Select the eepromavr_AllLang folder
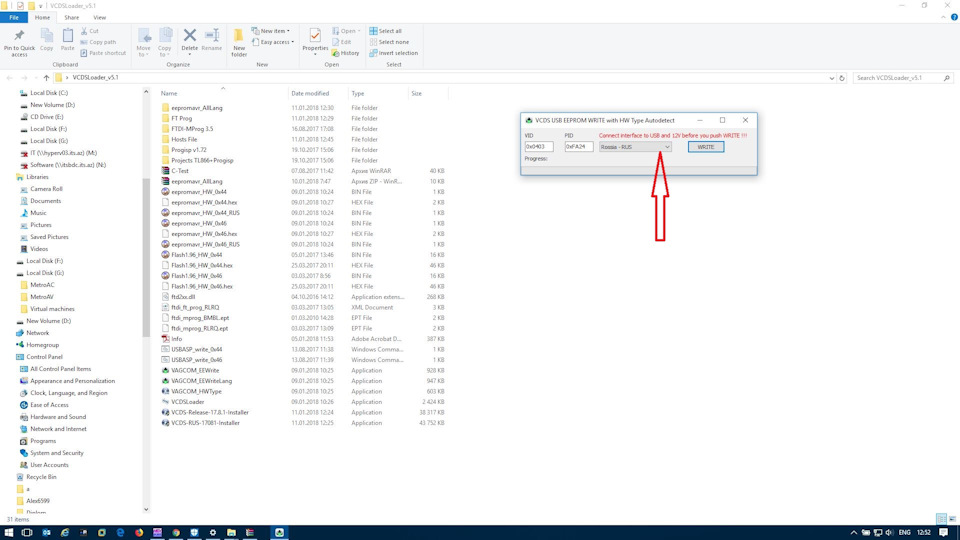 point(192,108)
